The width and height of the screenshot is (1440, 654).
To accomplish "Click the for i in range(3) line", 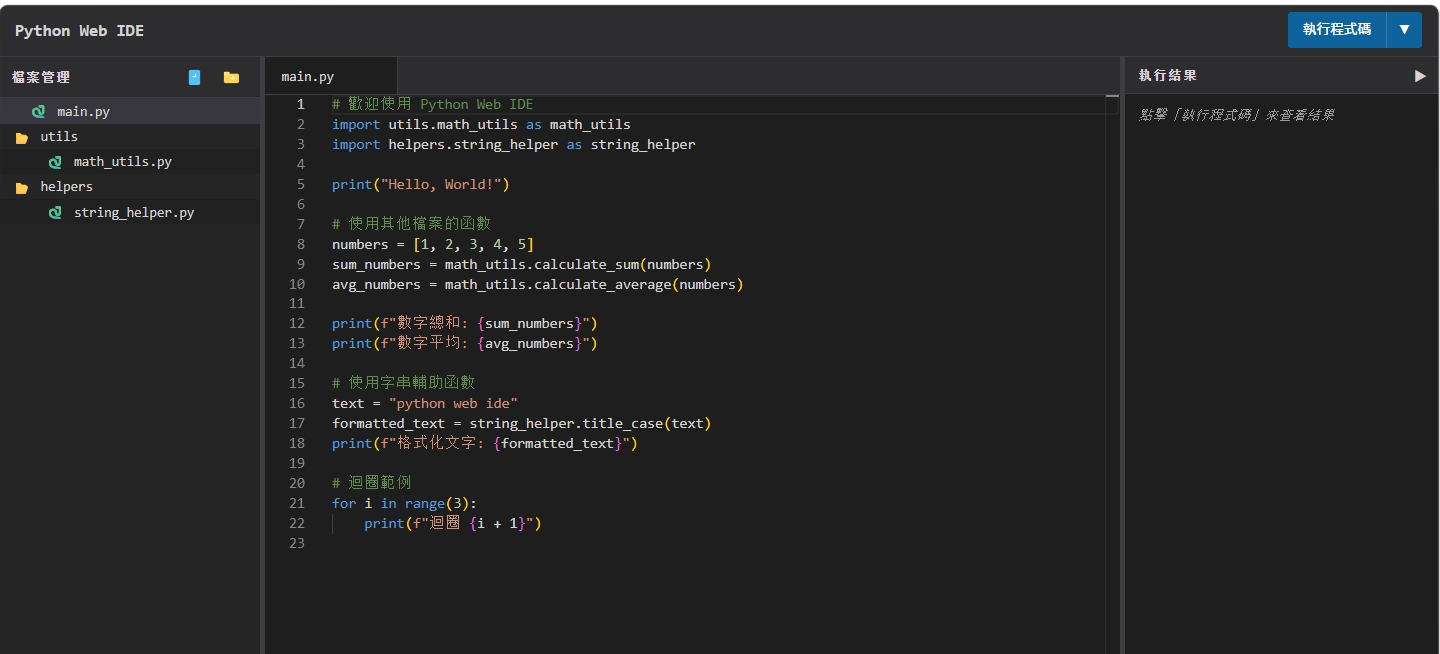I will tap(405, 503).
